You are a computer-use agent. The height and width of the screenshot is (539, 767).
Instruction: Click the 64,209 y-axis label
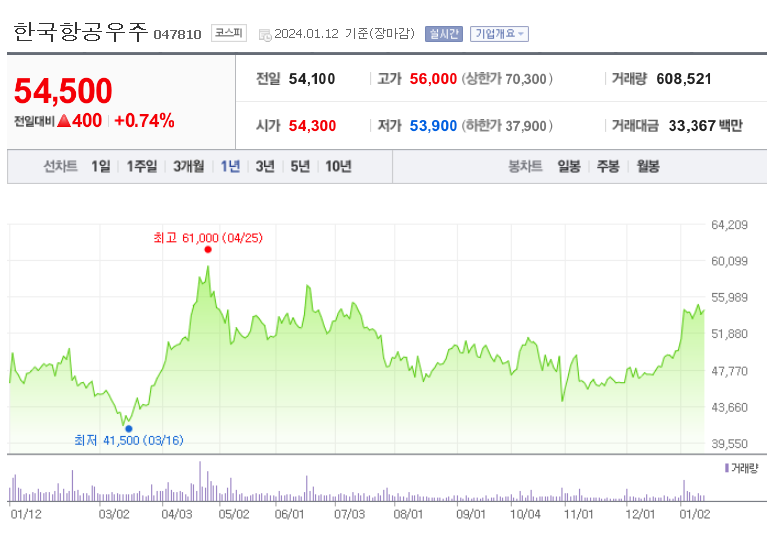tap(729, 225)
